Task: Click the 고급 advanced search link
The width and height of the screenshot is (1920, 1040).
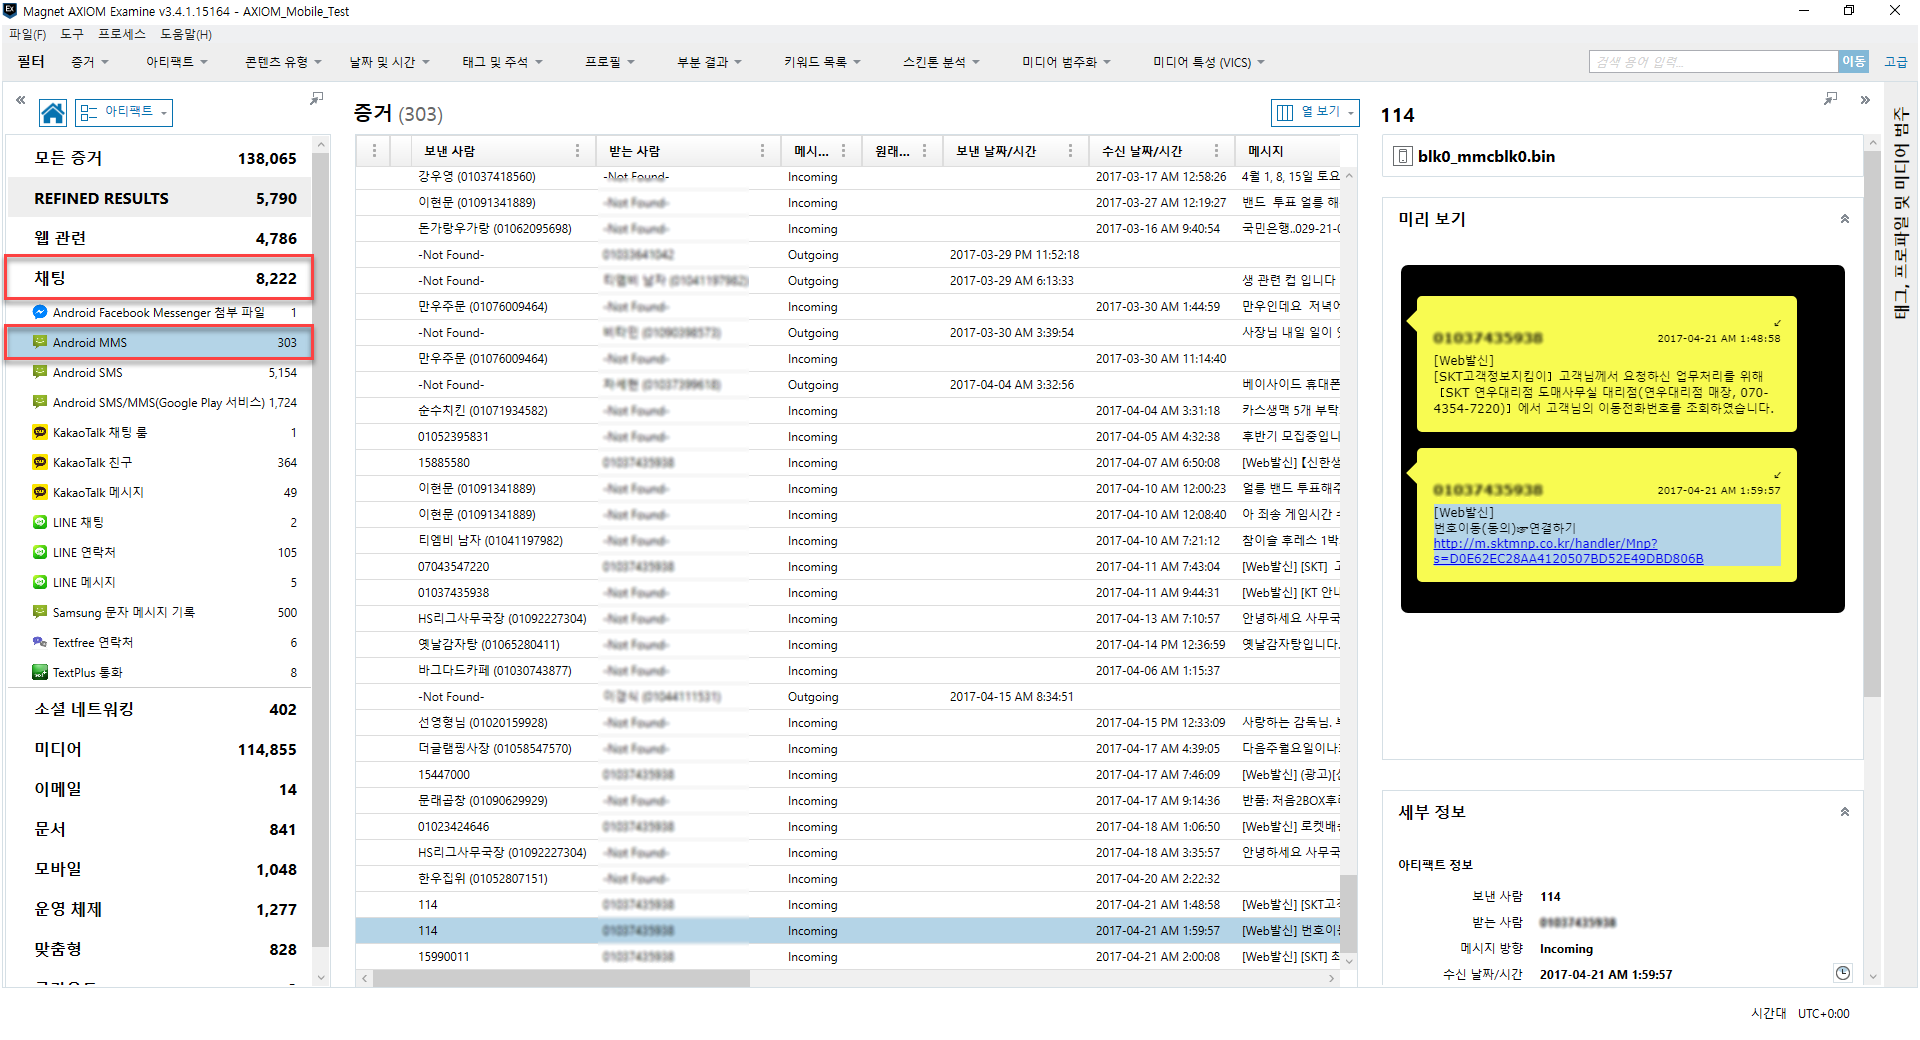Action: pyautogui.click(x=1895, y=62)
